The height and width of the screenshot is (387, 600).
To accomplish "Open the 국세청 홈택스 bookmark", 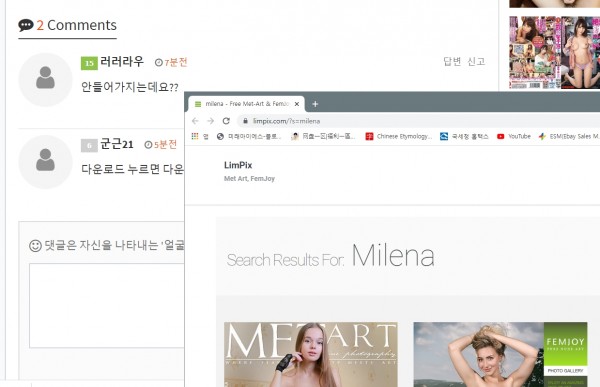I will coord(464,136).
